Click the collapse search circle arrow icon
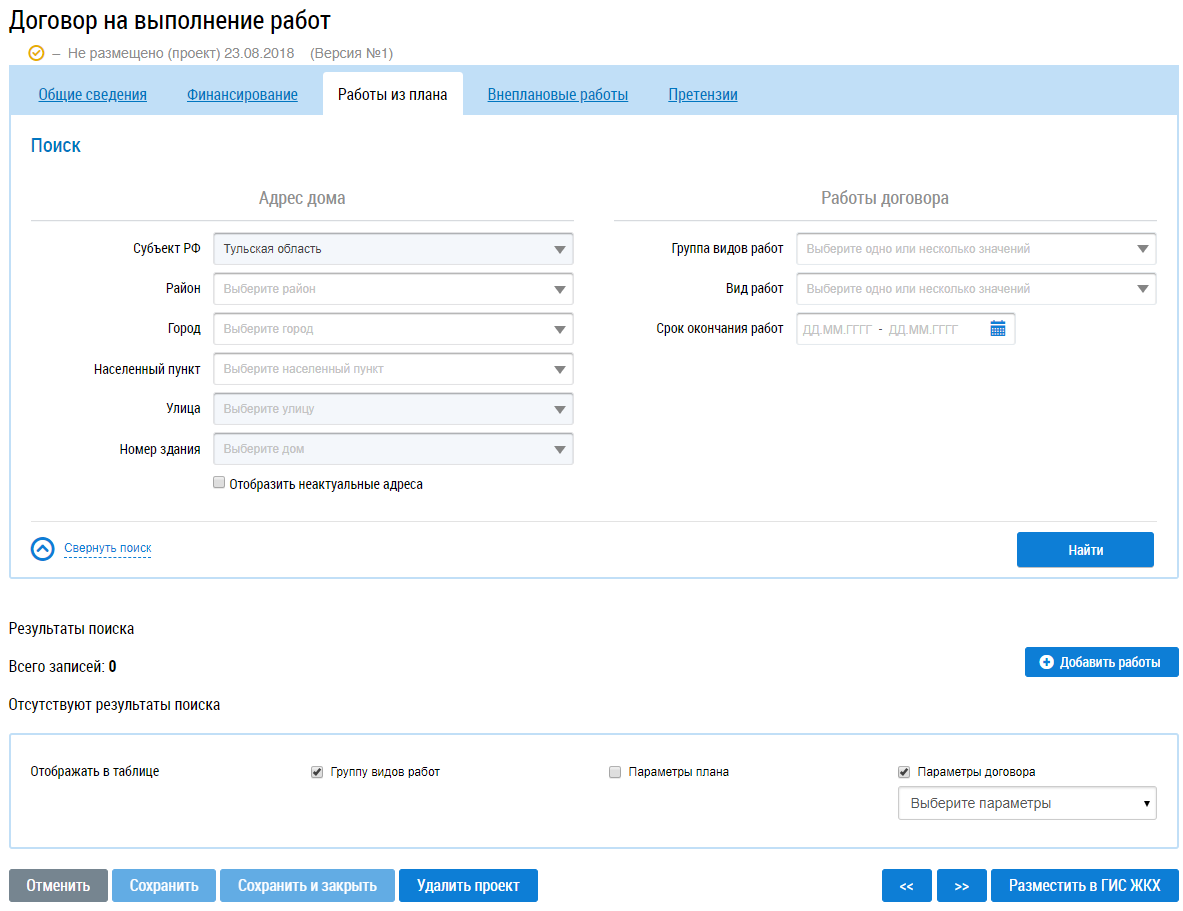This screenshot has width=1183, height=911. [x=42, y=549]
